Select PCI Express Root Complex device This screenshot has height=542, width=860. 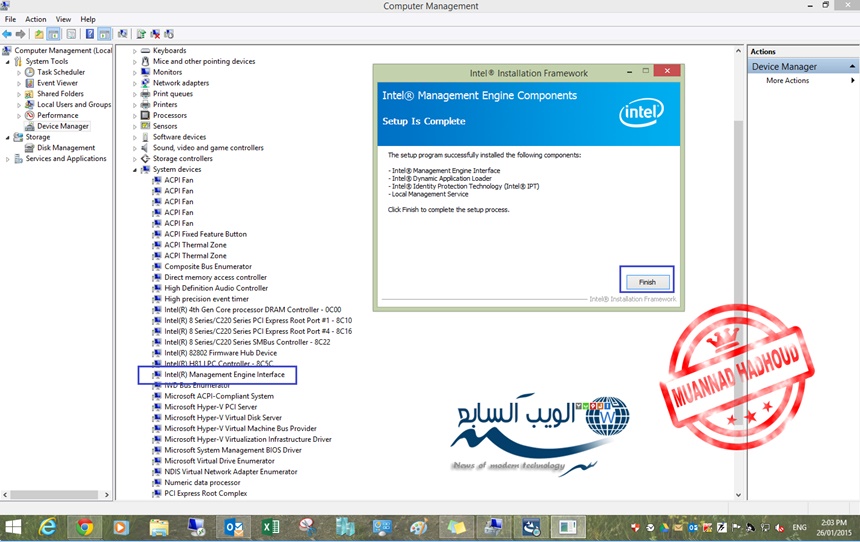click(x=206, y=493)
